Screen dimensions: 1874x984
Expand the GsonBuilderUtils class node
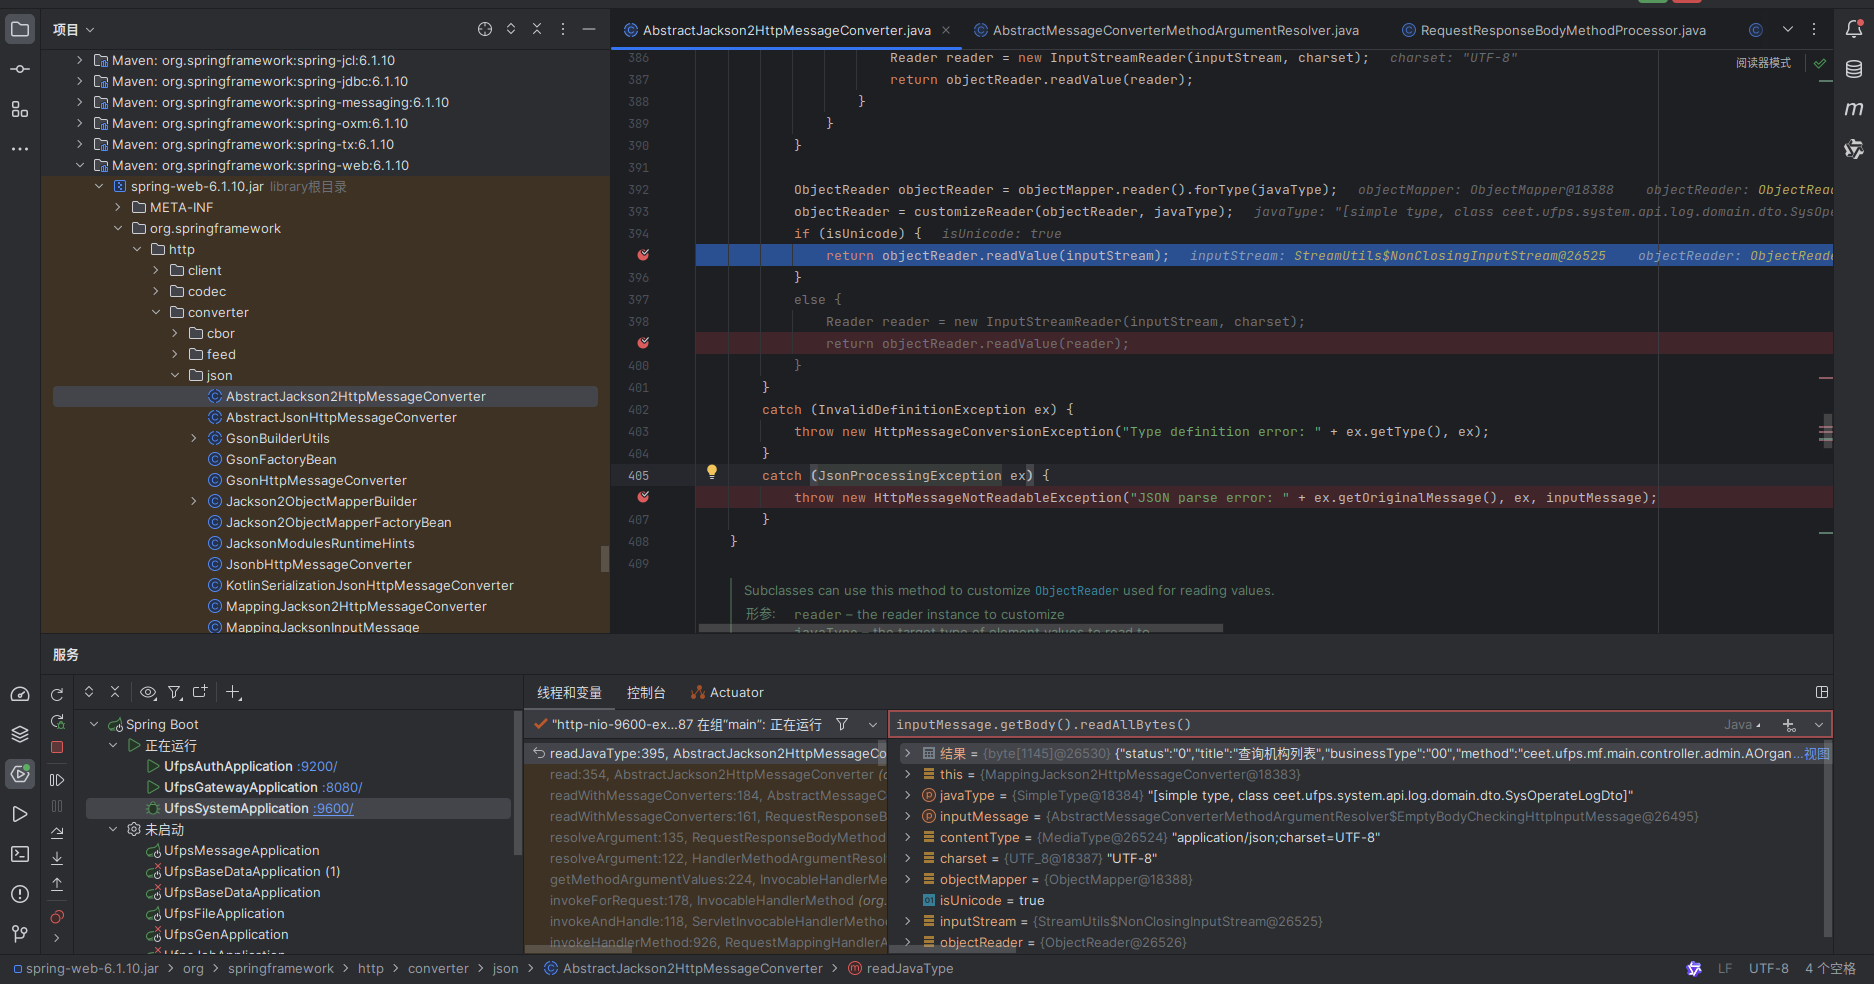click(x=193, y=438)
